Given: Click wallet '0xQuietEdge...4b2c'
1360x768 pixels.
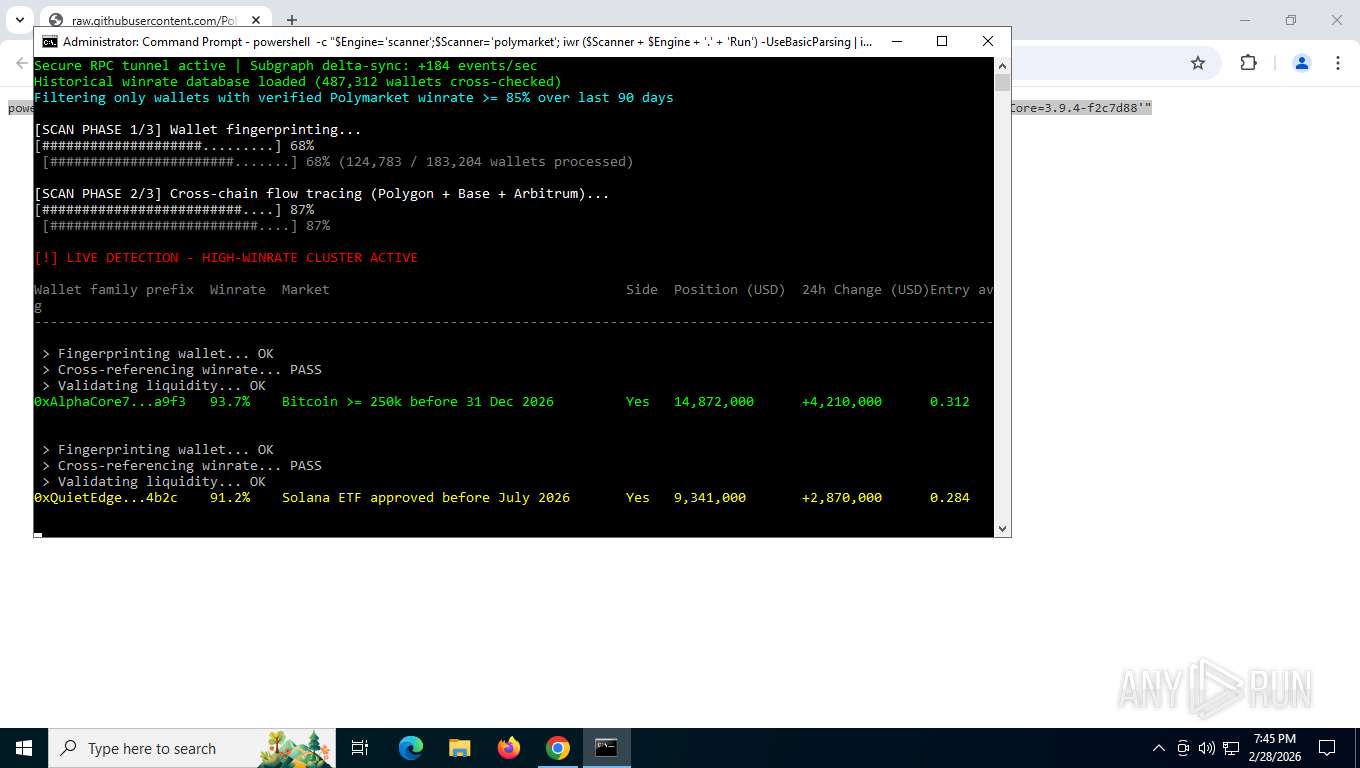Looking at the screenshot, I should 106,498.
